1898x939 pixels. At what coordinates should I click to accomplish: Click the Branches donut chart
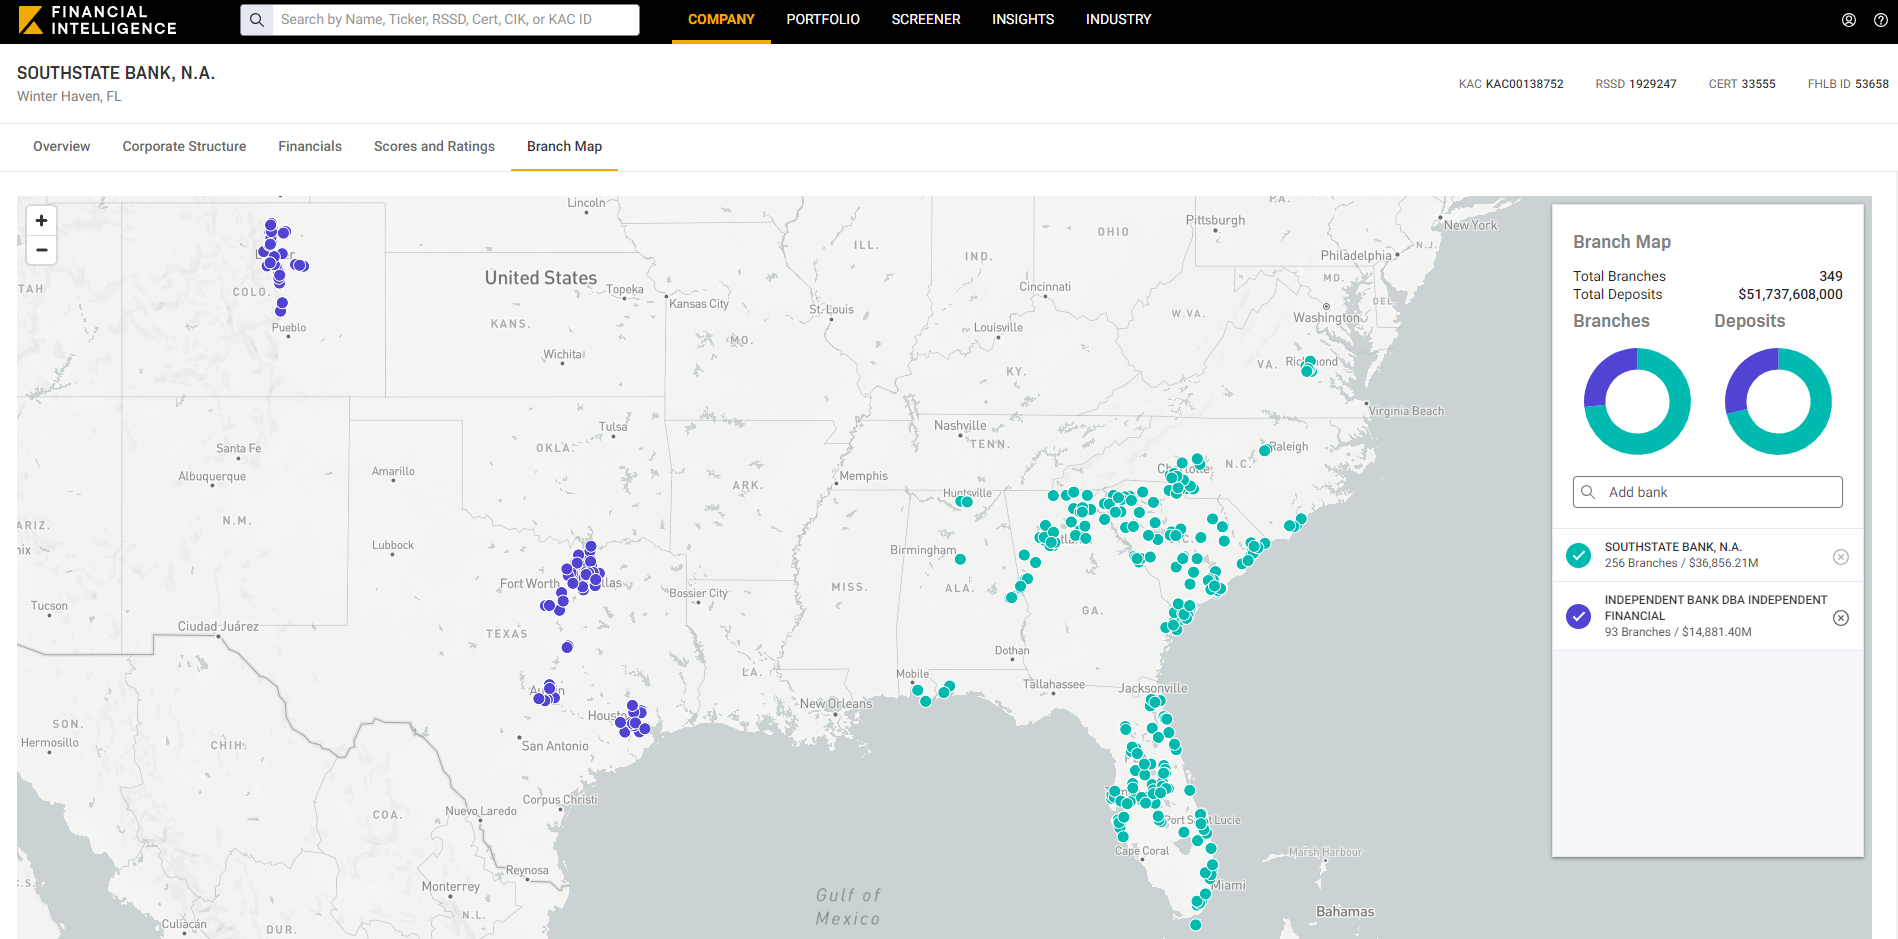click(x=1637, y=401)
